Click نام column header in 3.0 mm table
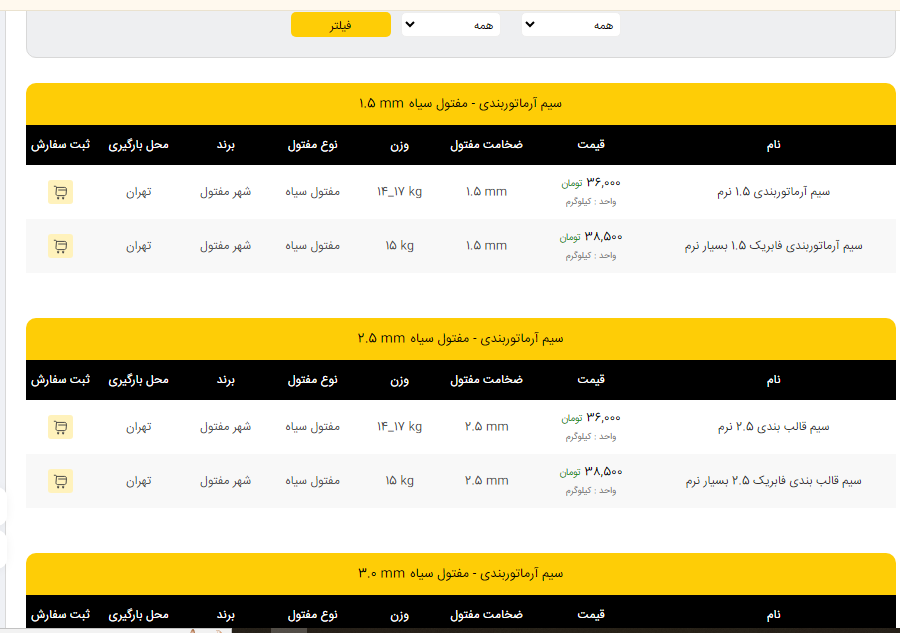The width and height of the screenshot is (900, 633). point(773,614)
